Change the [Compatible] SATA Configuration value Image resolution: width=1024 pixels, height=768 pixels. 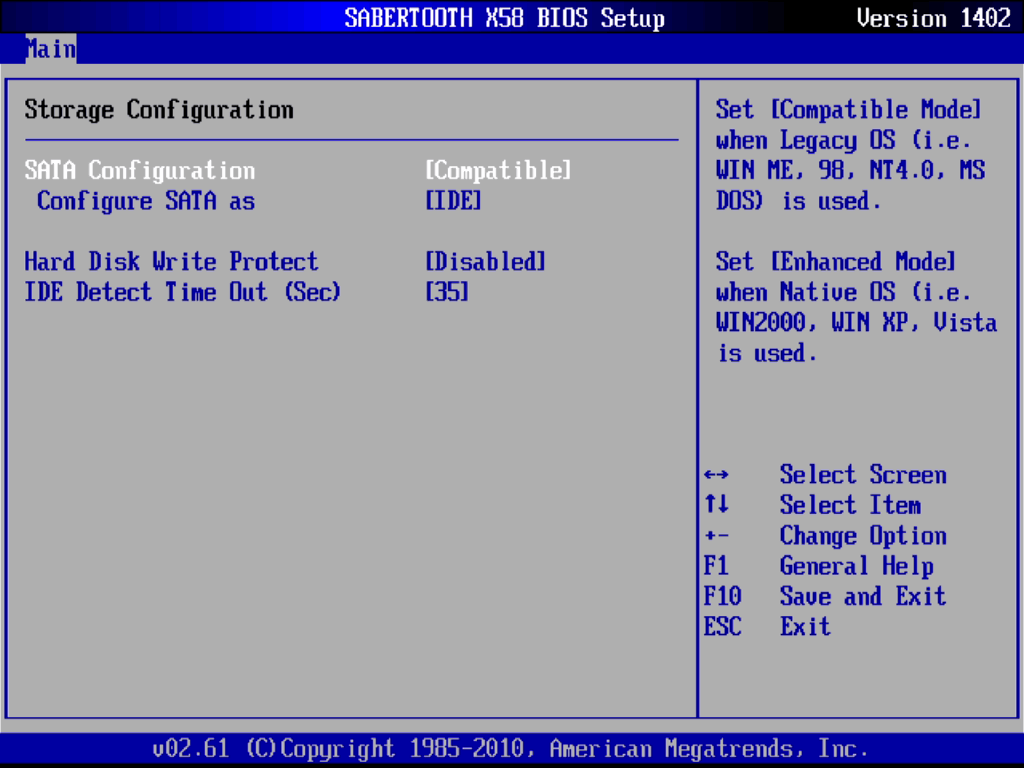[x=498, y=170]
